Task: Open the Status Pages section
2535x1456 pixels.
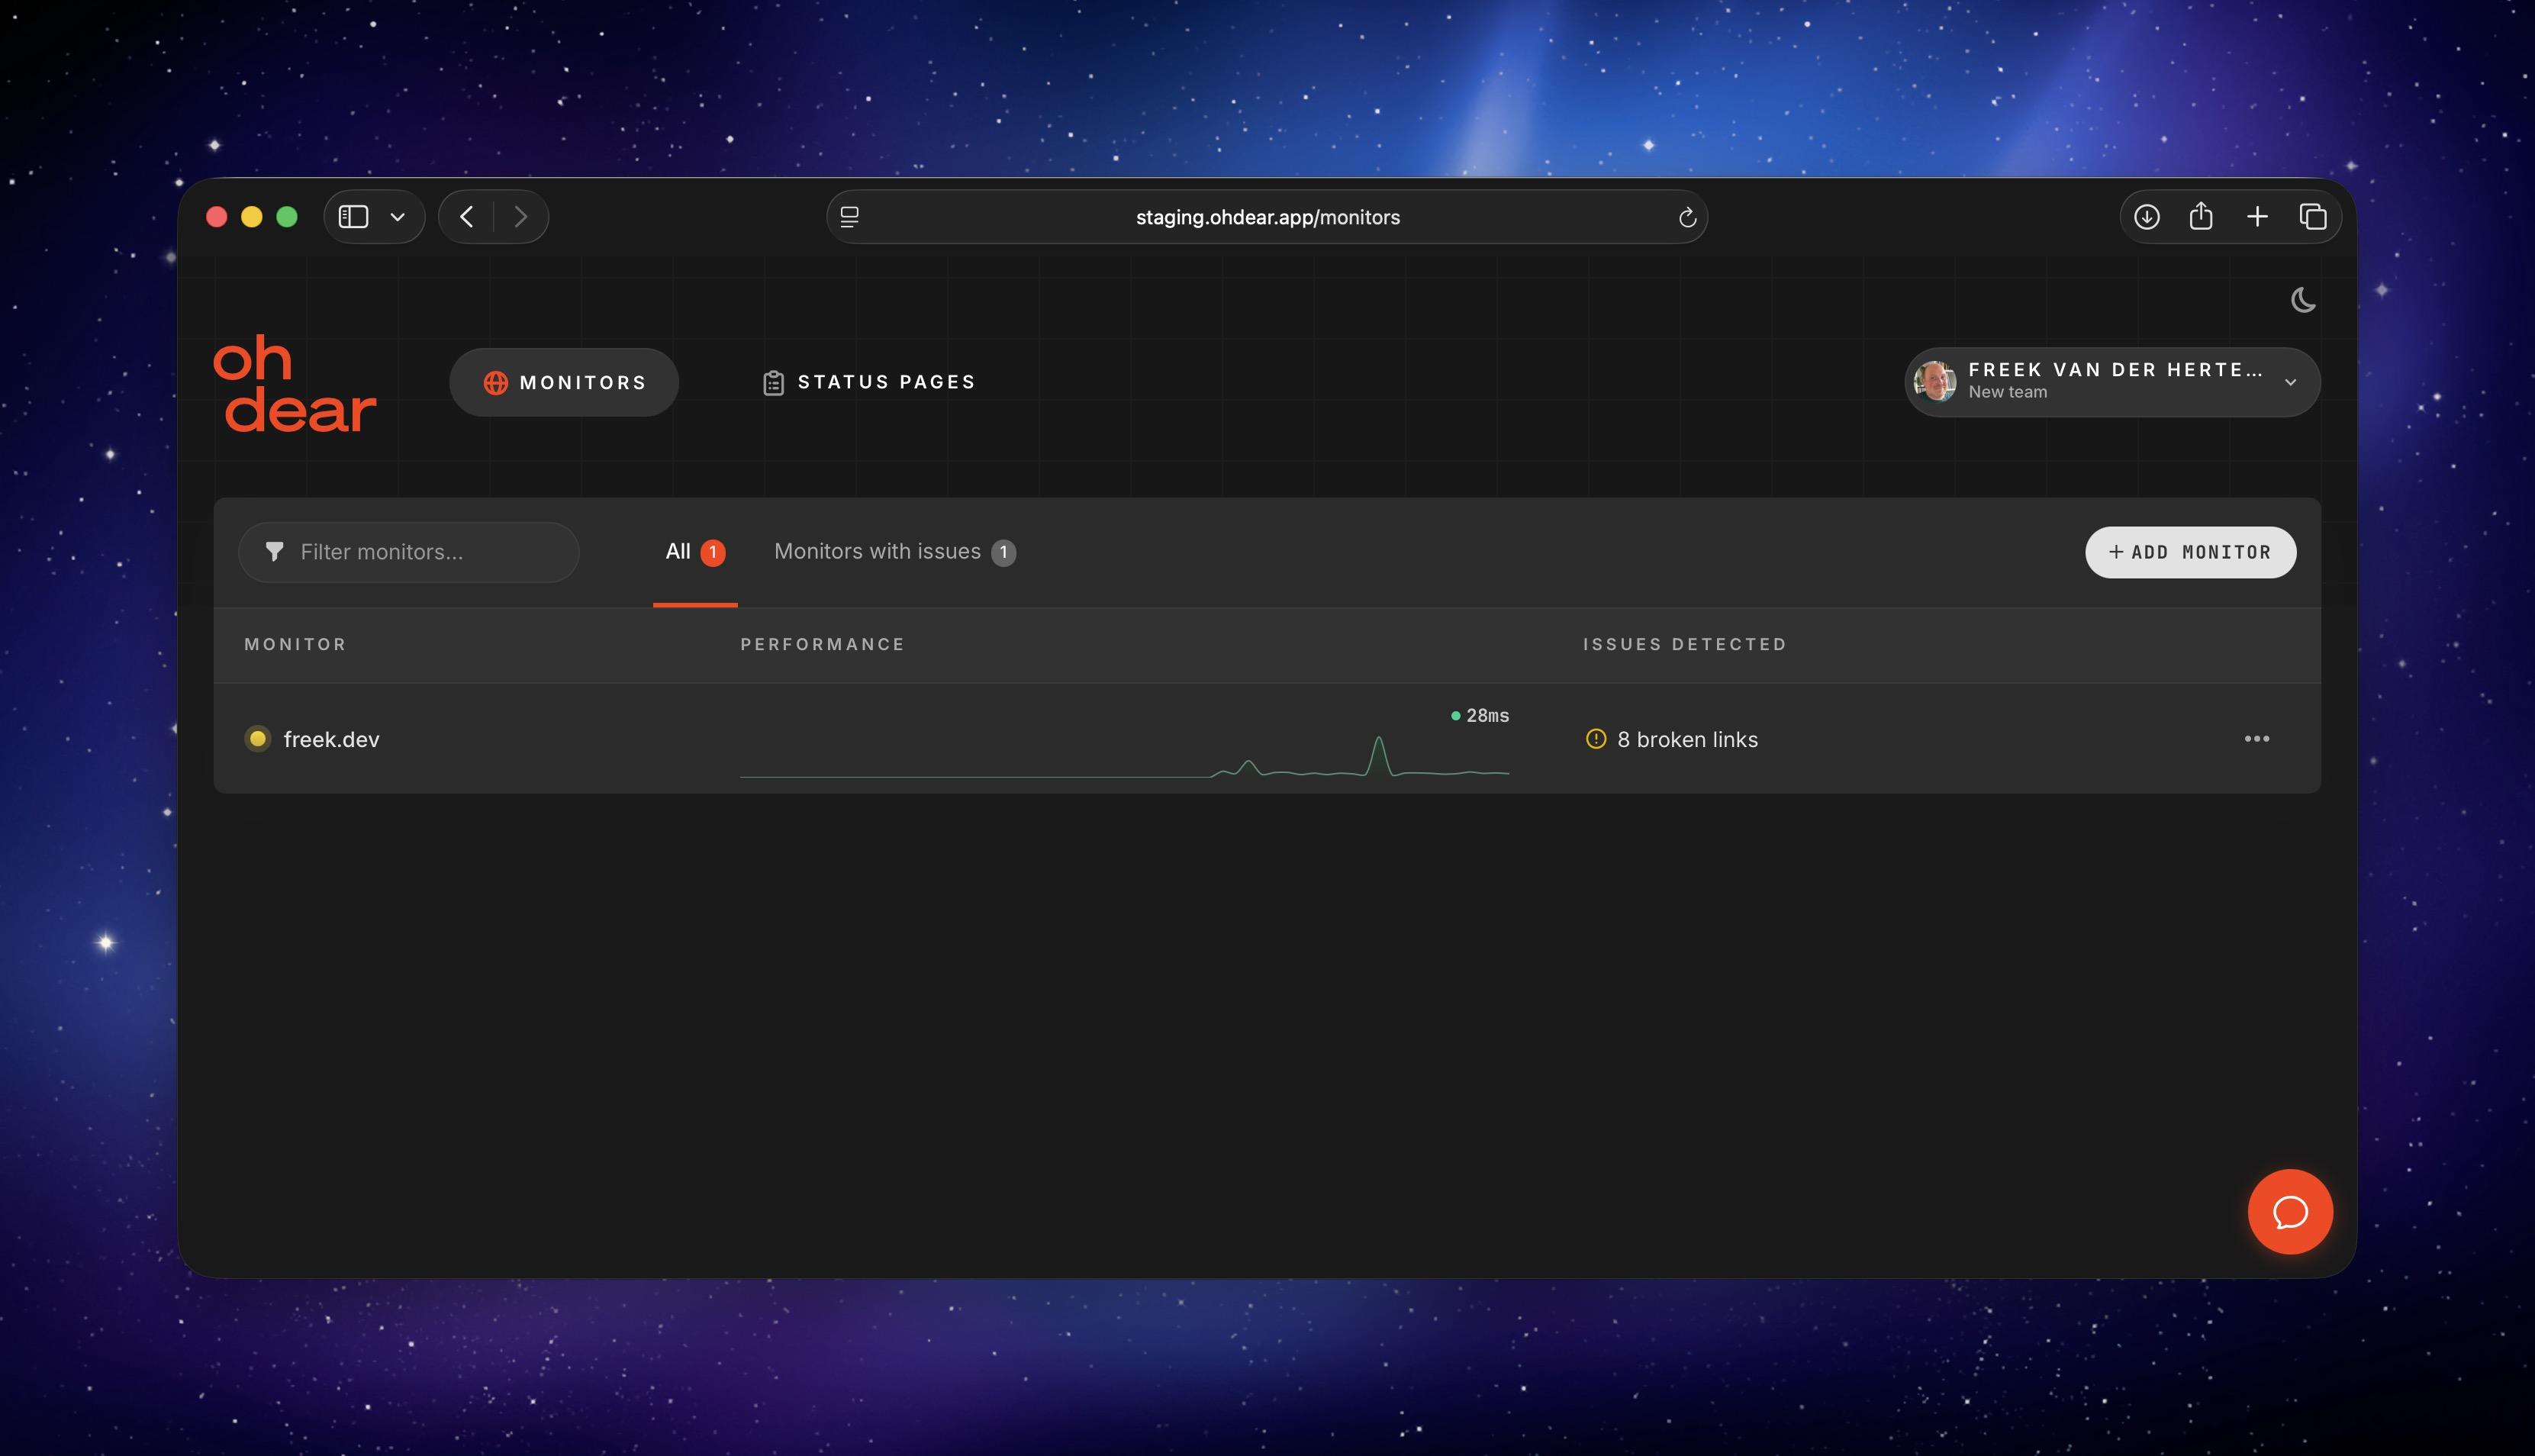Action: point(868,382)
